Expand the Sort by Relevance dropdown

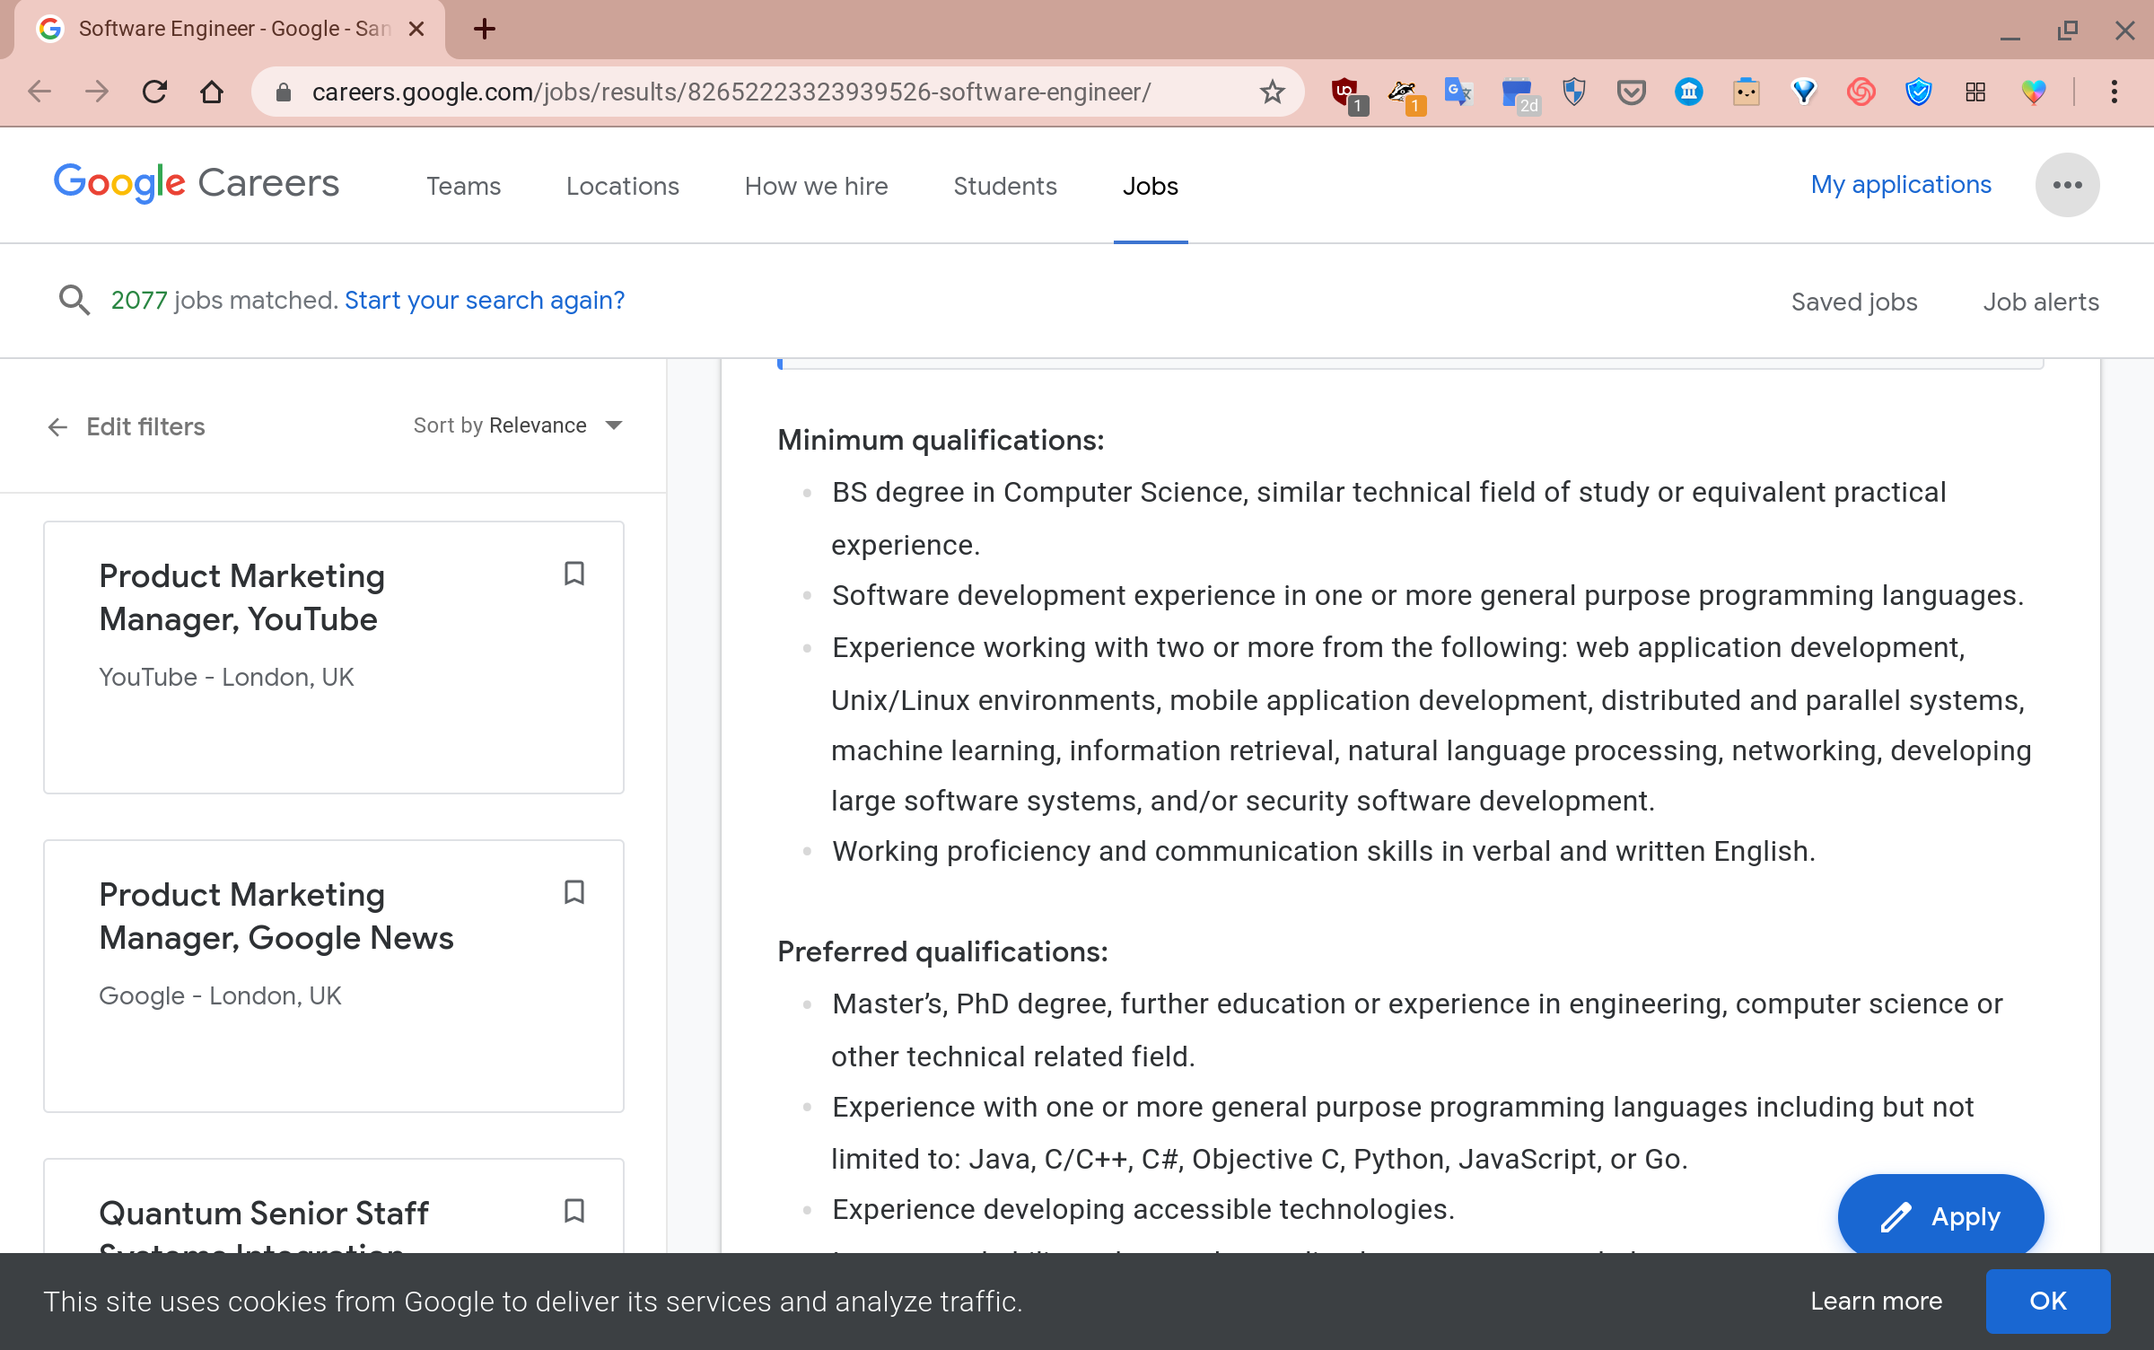(518, 426)
